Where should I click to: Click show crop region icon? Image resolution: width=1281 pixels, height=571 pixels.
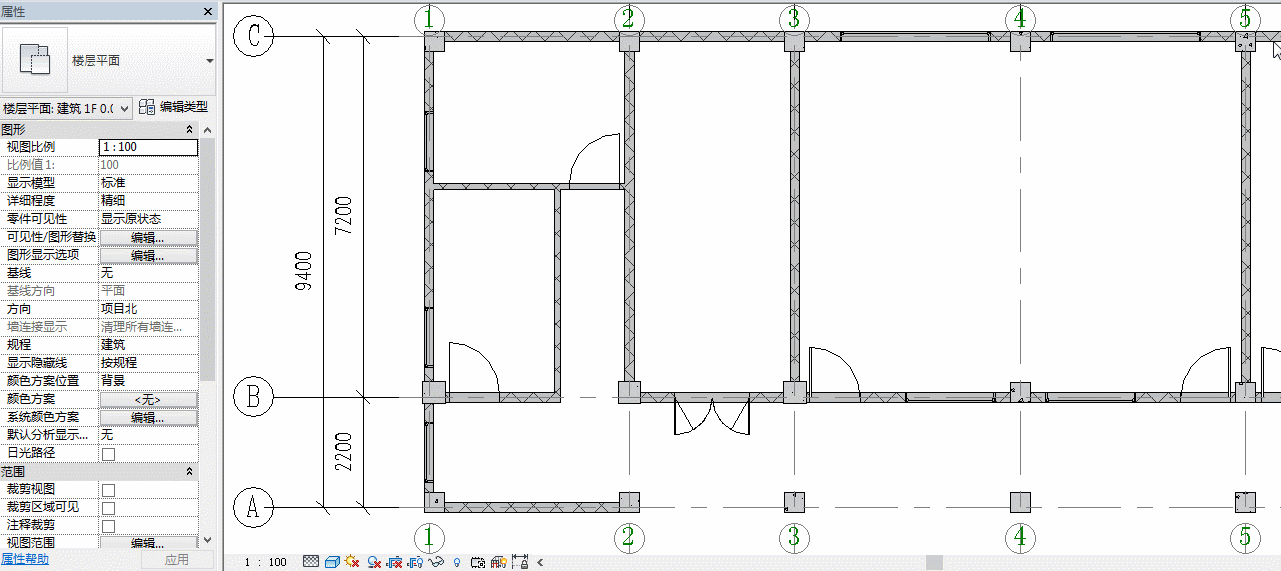(x=416, y=562)
